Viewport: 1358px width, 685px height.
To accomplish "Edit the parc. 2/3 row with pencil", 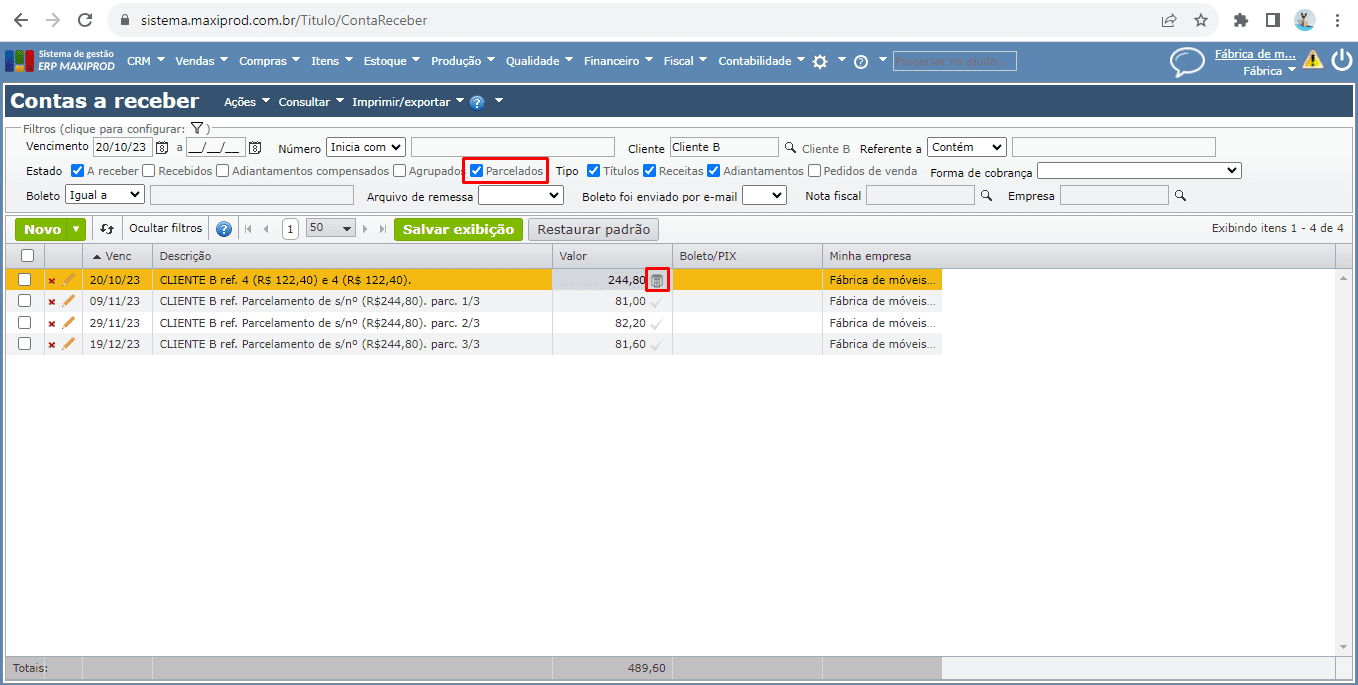I will click(x=68, y=323).
